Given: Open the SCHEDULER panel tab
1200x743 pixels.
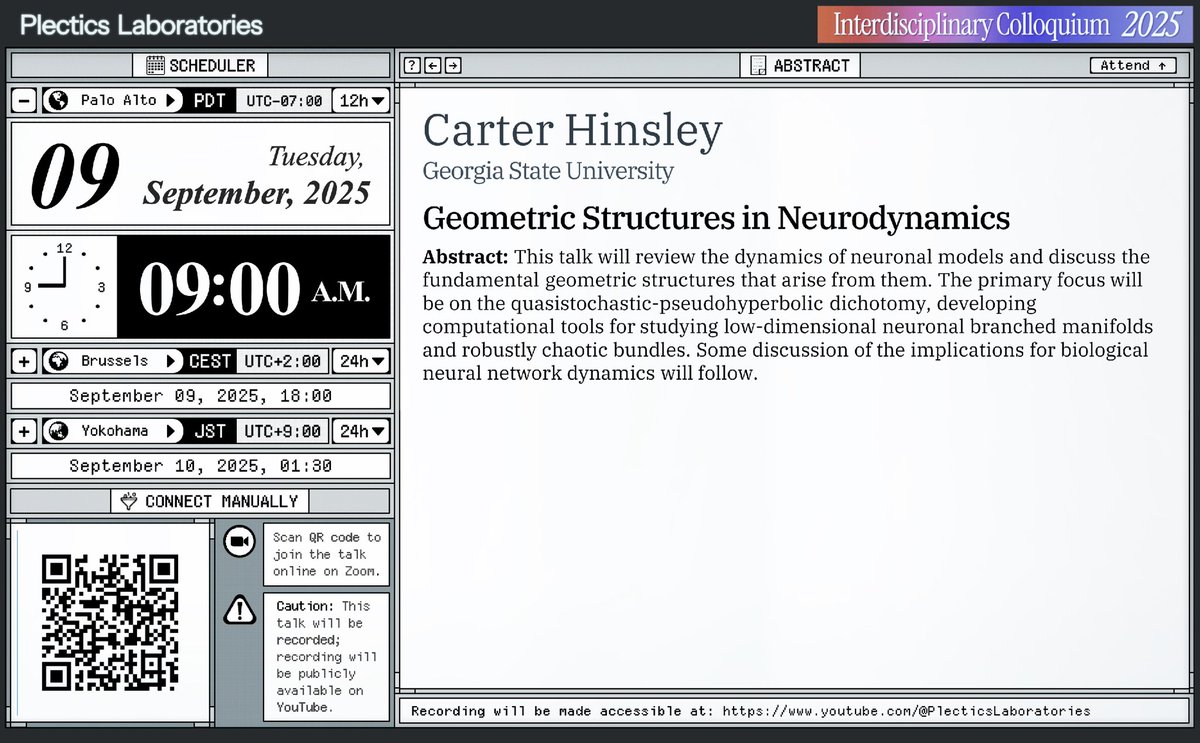Looking at the screenshot, I should (x=200, y=66).
